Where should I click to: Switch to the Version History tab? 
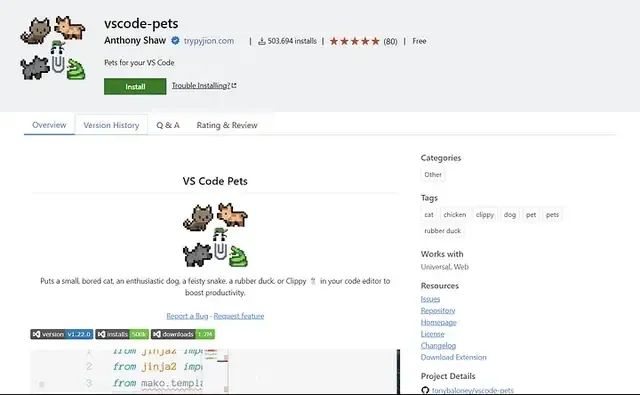coord(111,125)
